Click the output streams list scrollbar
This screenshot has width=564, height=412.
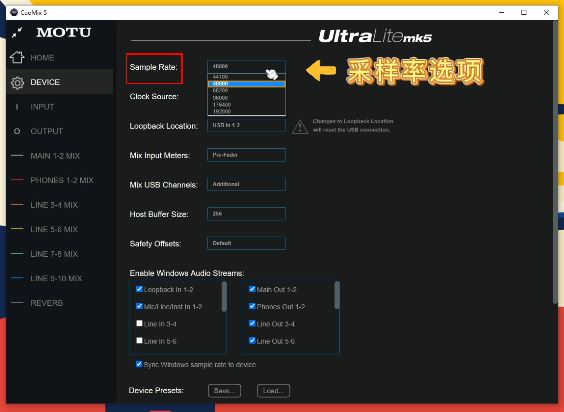pyautogui.click(x=337, y=295)
